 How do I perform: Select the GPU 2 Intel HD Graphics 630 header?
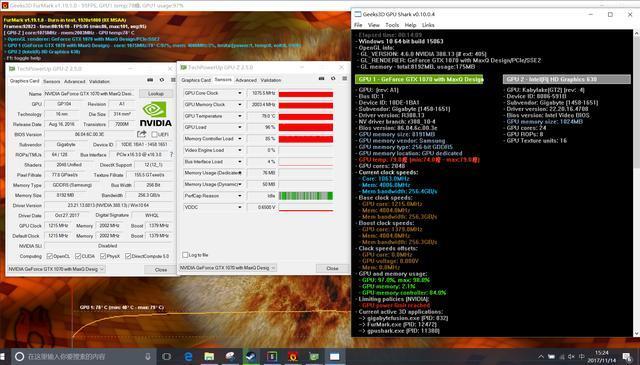point(567,79)
